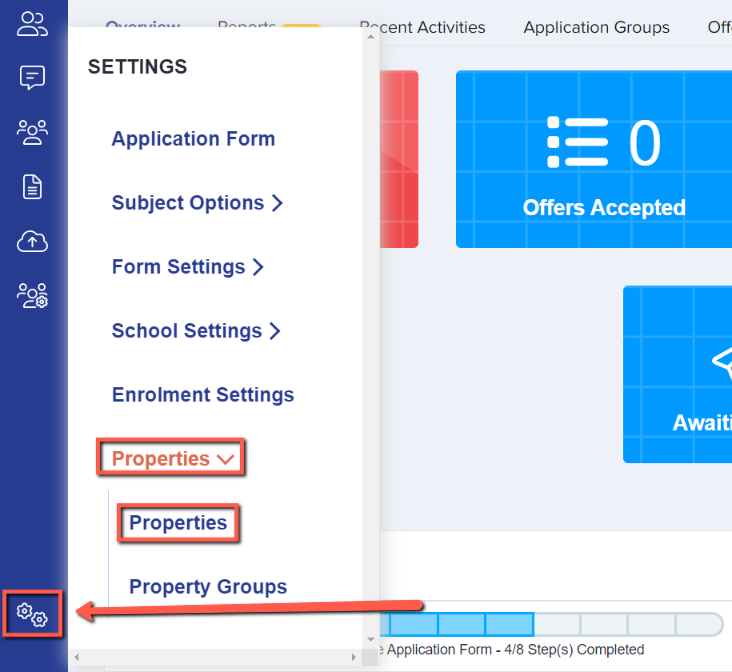Open the Application Form settings item
Viewport: 732px width, 672px height.
193,139
